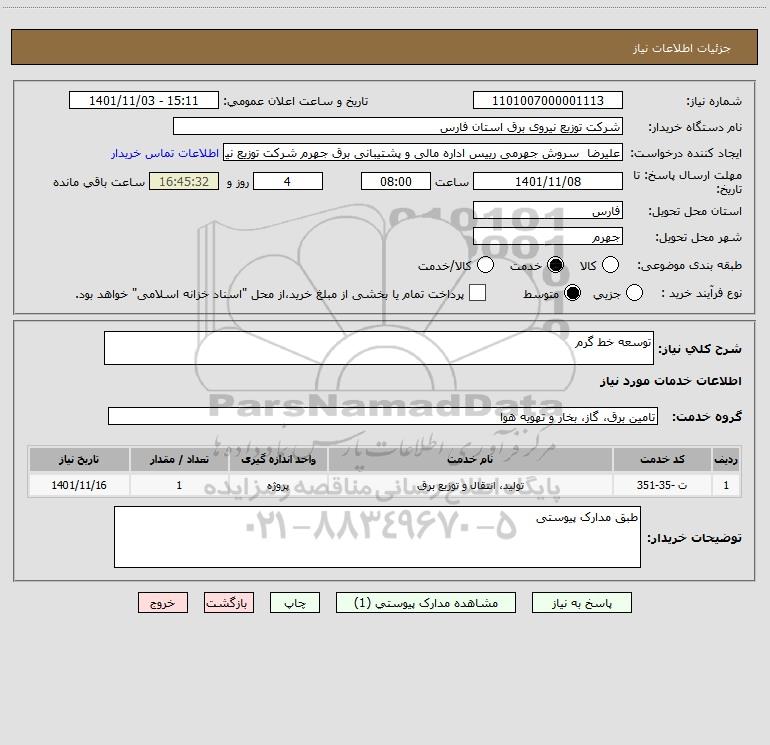770x745 pixels.
Task: Click the شرح کلی نیاز text area
Action: coord(379,348)
